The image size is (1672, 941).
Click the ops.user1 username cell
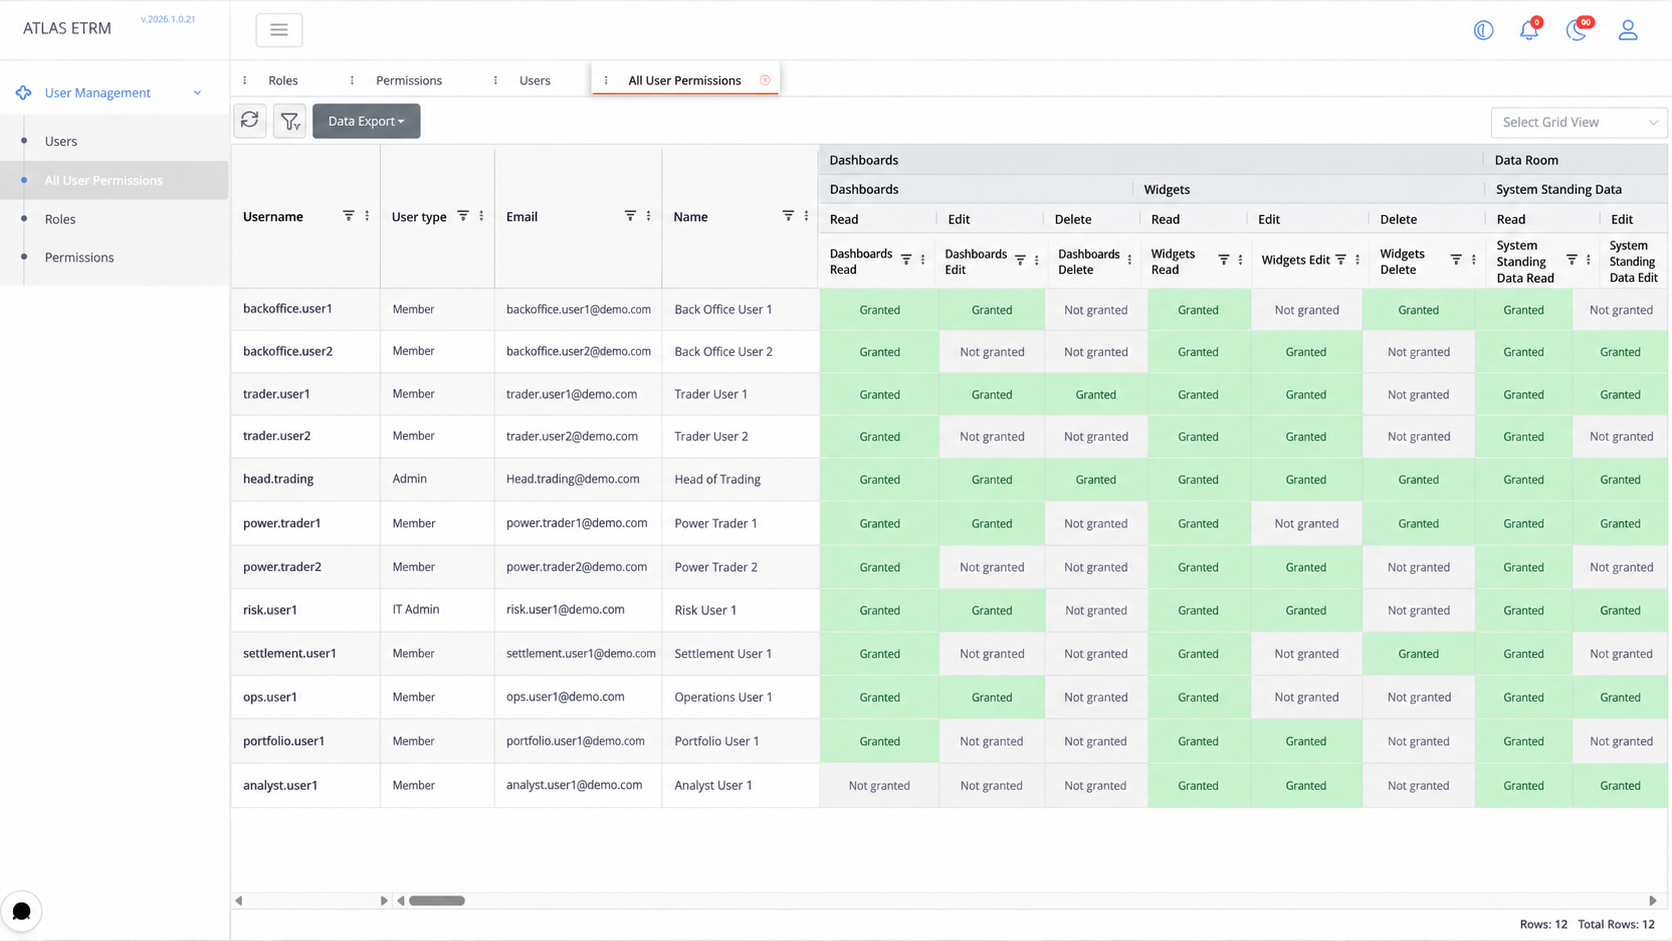305,697
